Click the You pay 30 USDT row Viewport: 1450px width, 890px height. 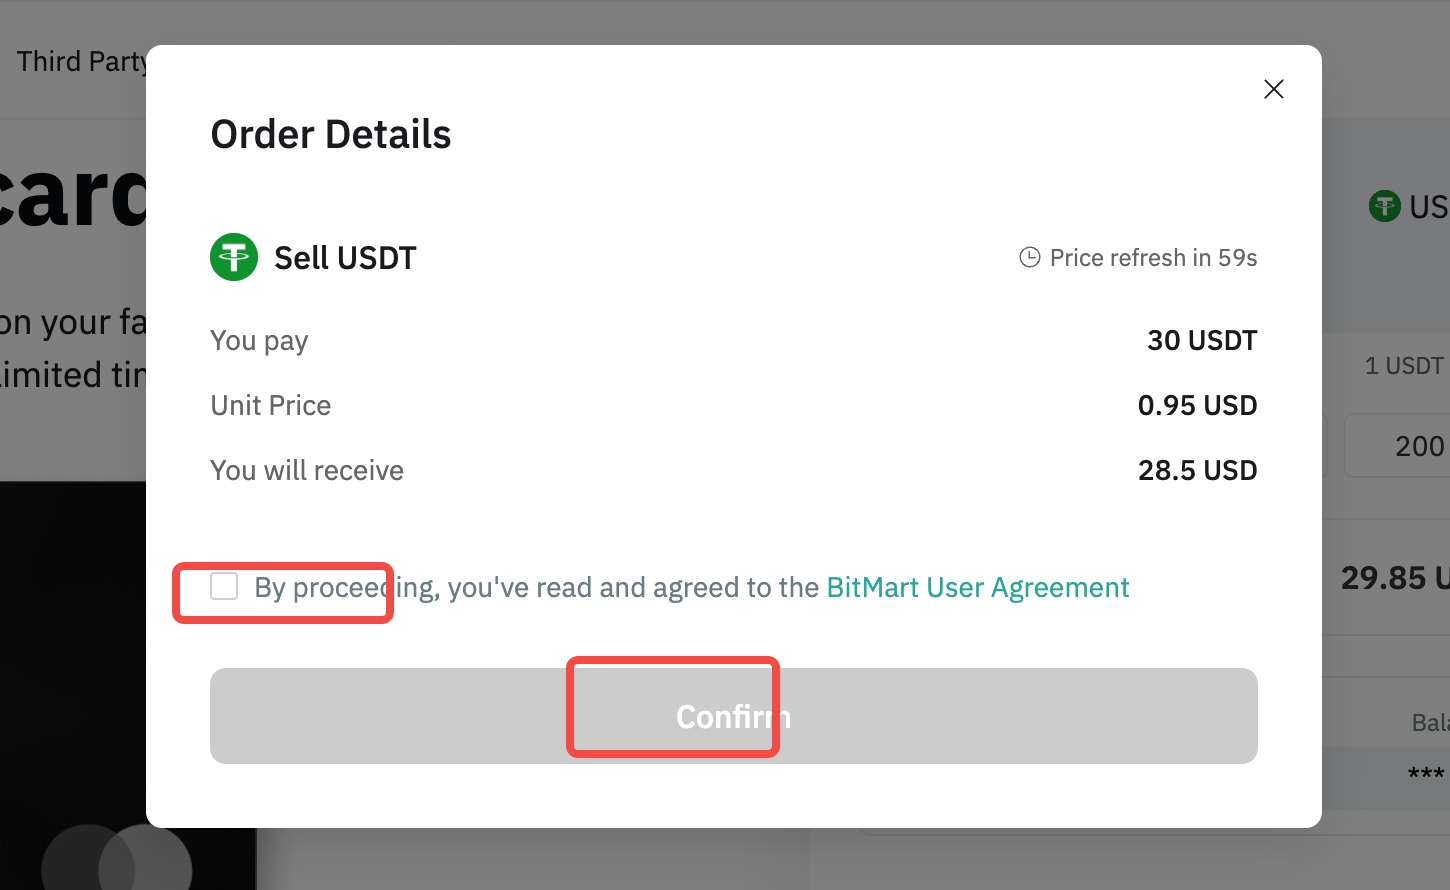coord(733,340)
